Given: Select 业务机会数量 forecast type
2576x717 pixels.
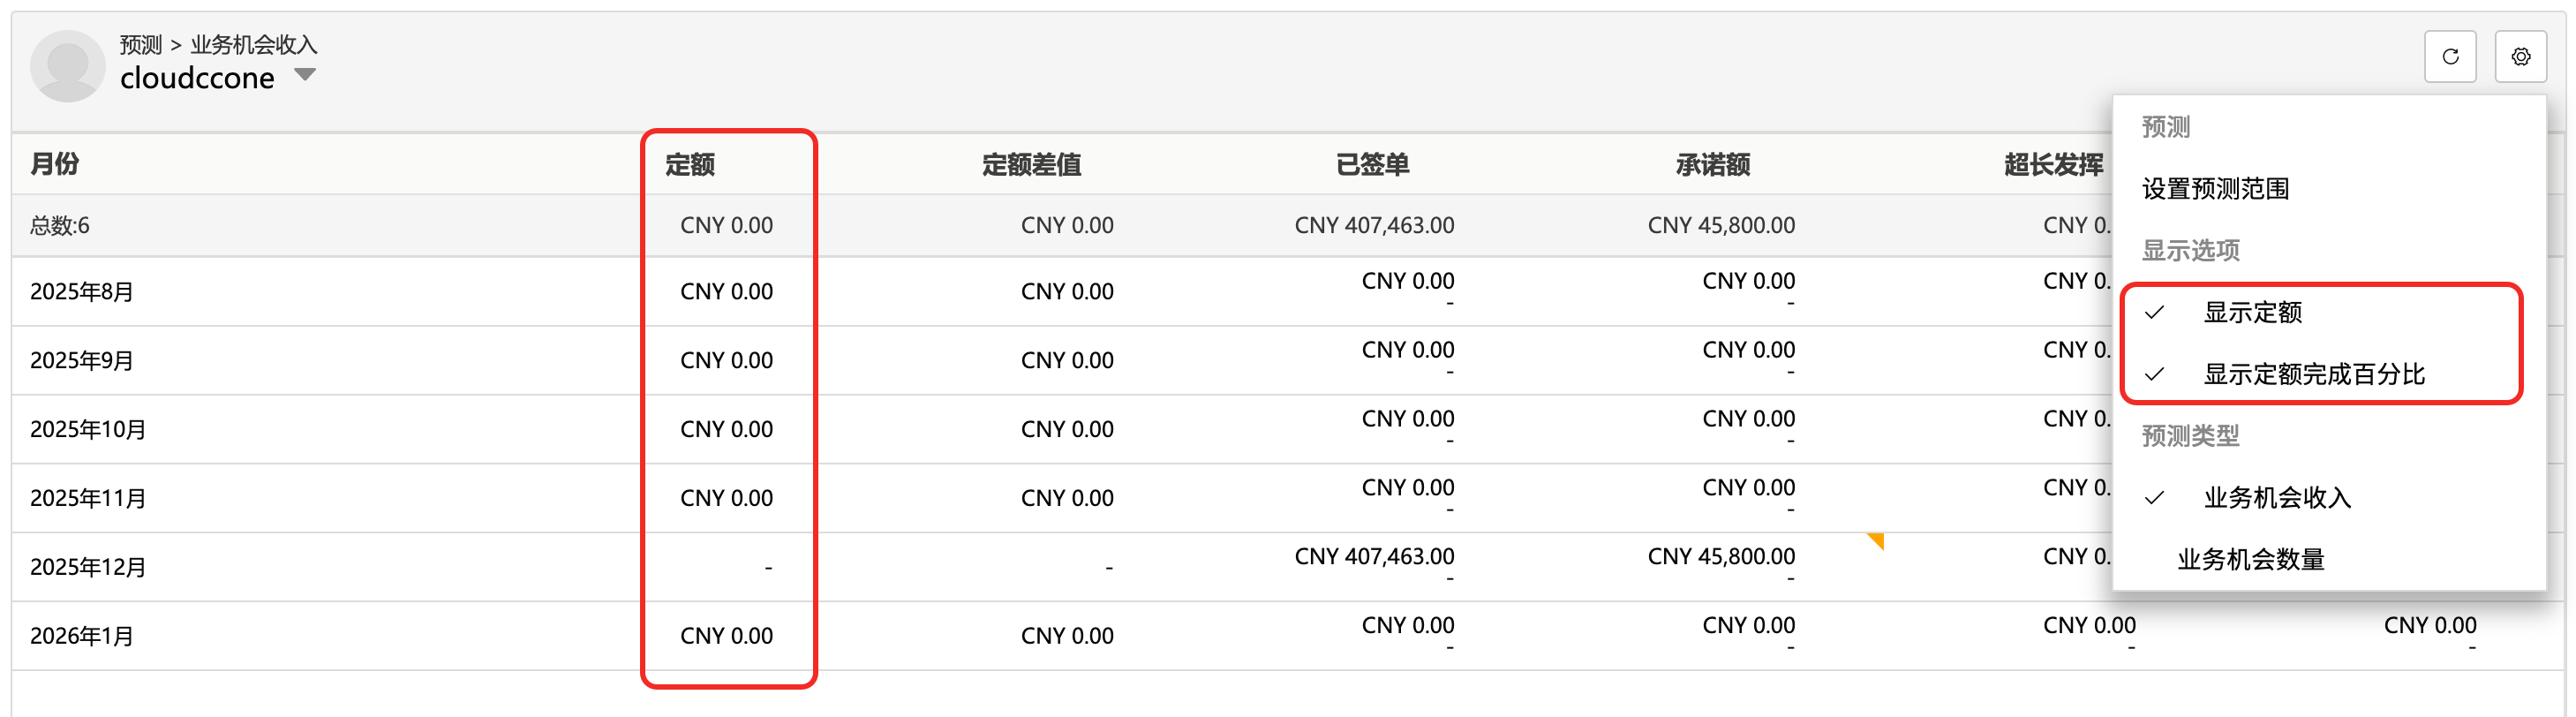Looking at the screenshot, I should [2250, 560].
